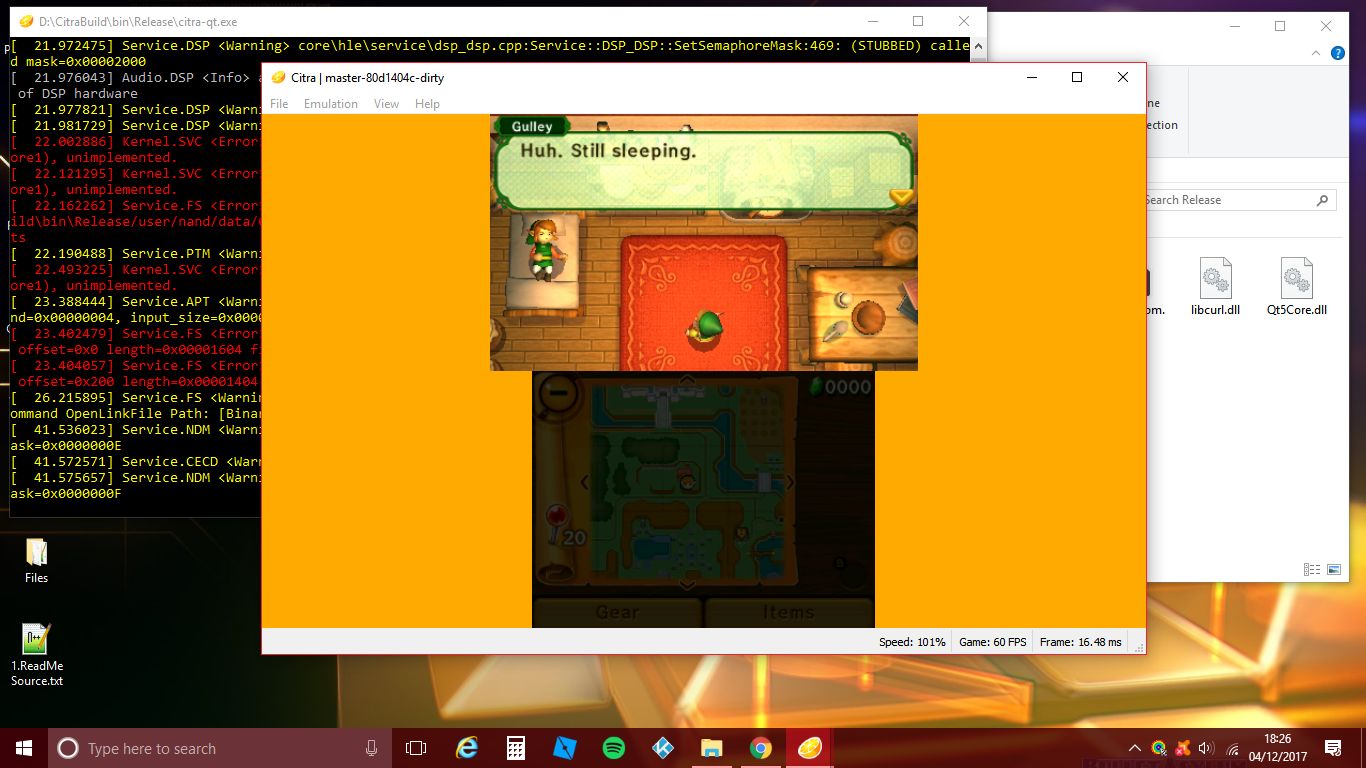Activate the taskbar microphone voice search
1366x768 pixels.
372,748
